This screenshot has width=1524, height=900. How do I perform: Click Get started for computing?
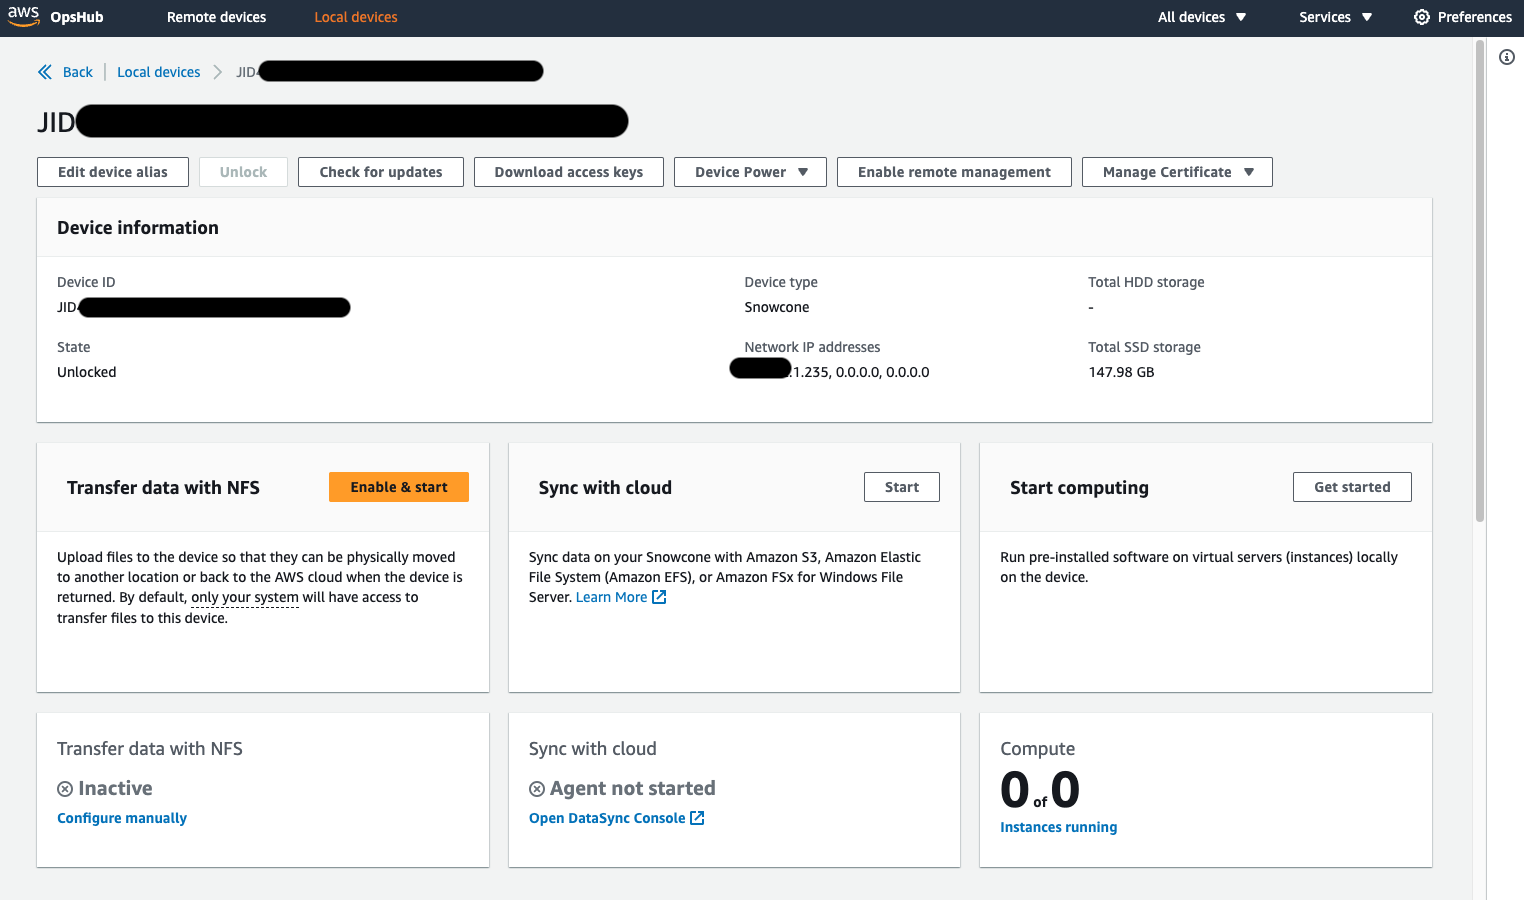(x=1352, y=487)
